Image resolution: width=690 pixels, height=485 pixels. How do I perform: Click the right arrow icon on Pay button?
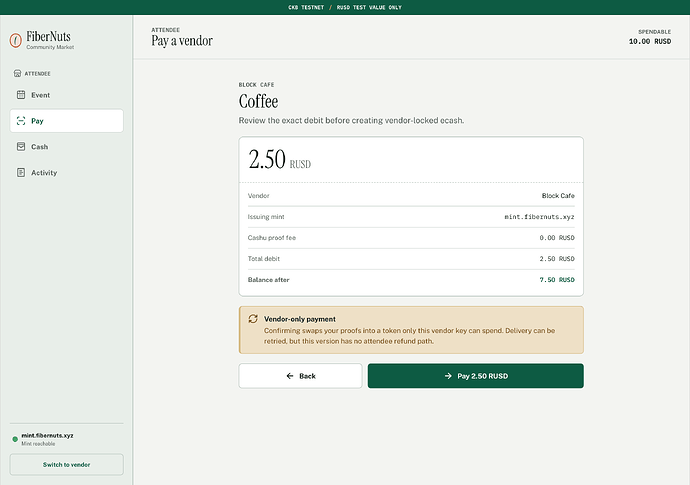tap(448, 376)
